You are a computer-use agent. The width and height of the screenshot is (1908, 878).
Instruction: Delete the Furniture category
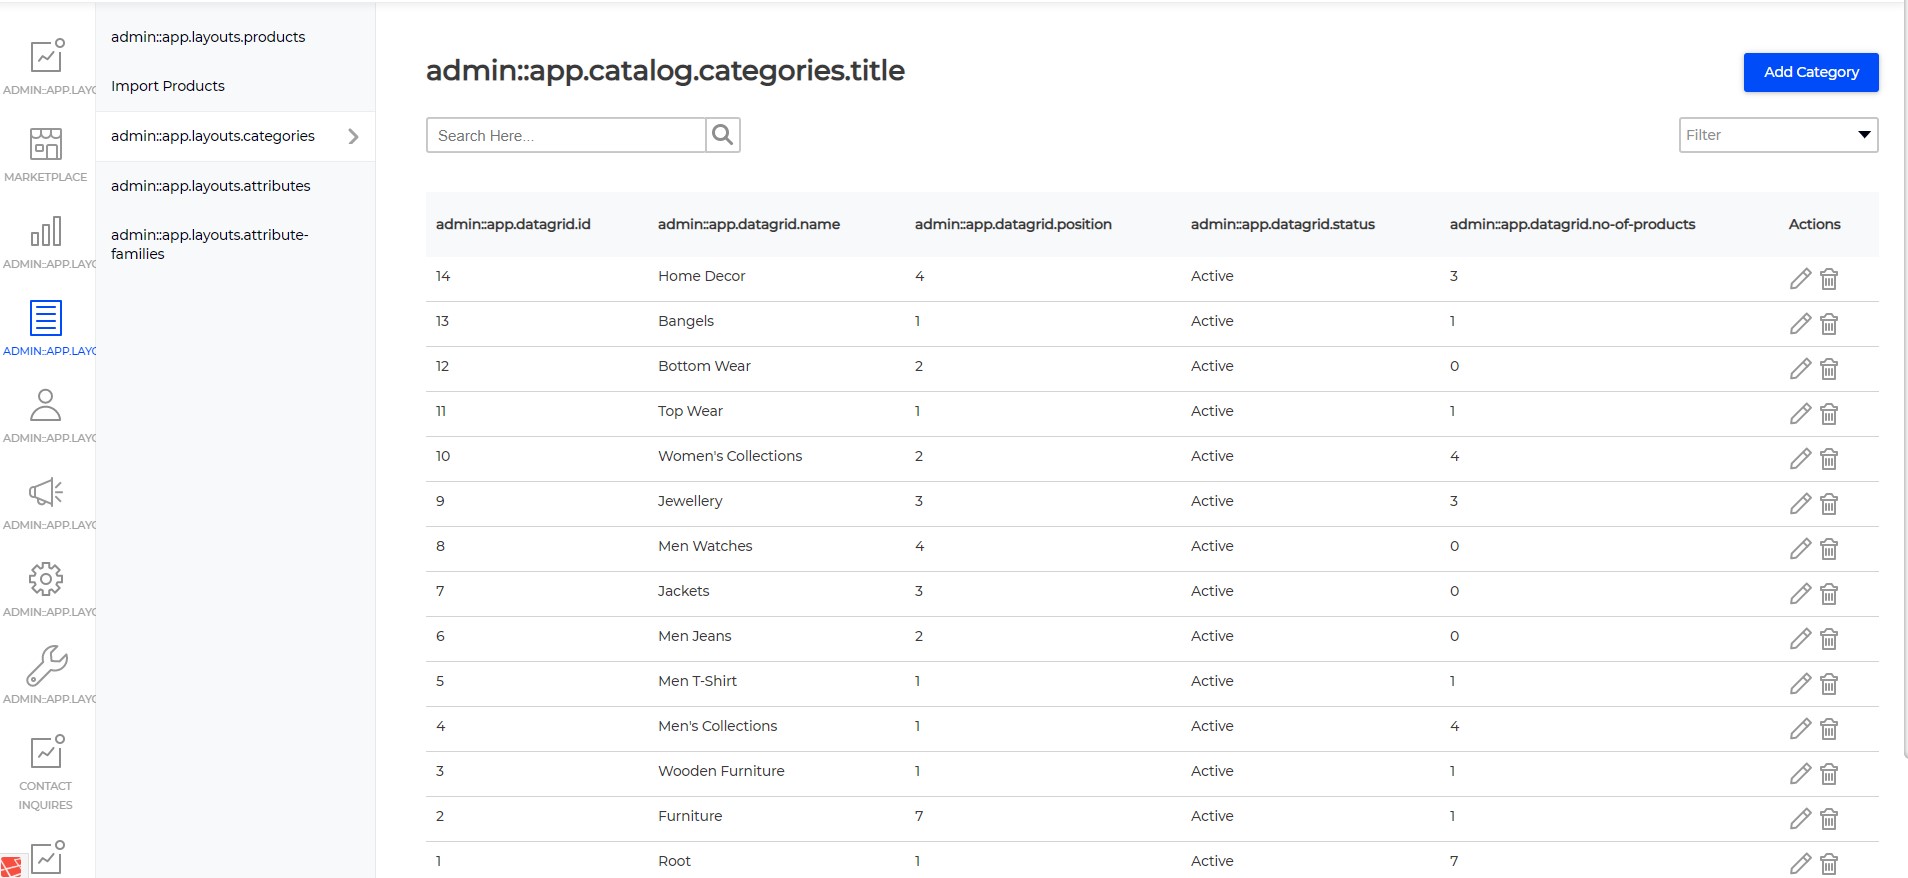click(1829, 819)
